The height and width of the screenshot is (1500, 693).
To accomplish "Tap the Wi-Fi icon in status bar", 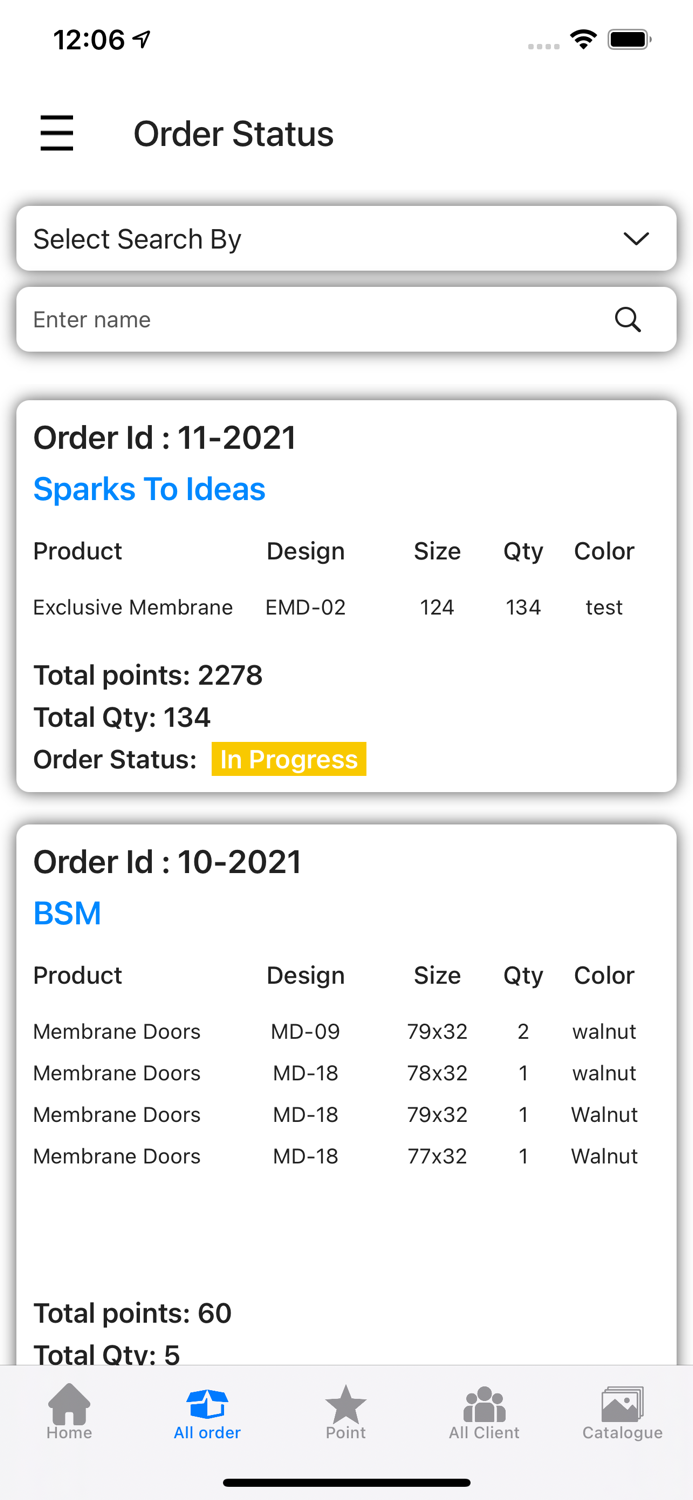I will tap(584, 40).
